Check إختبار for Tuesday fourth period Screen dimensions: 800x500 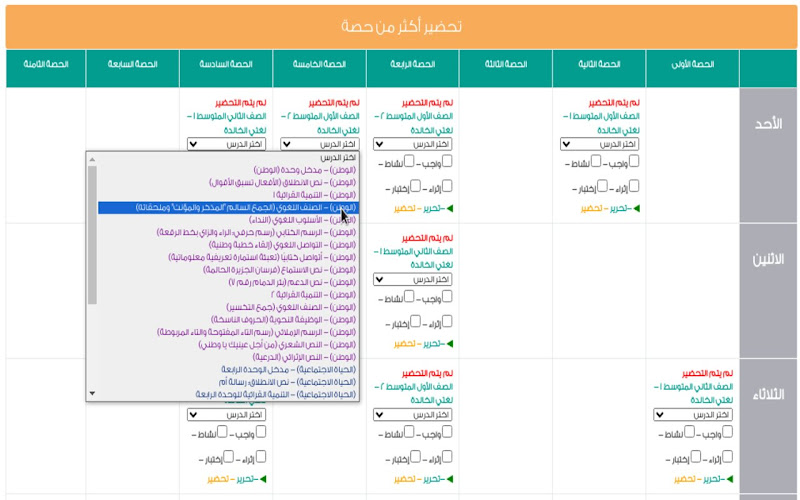pyautogui.click(x=416, y=457)
